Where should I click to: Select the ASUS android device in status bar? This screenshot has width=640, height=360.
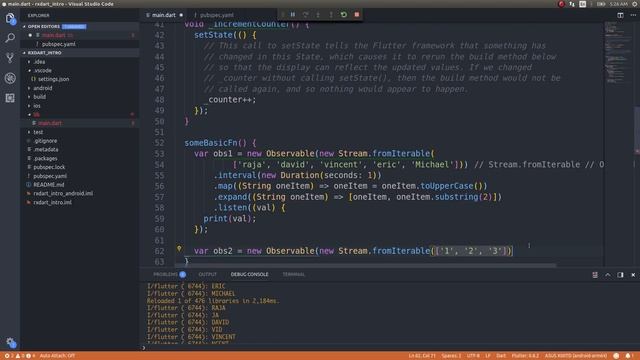click(576, 356)
